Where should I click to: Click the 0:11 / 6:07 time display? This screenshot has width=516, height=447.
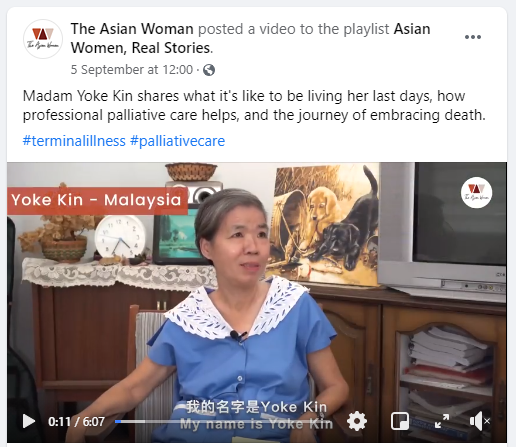[76, 422]
